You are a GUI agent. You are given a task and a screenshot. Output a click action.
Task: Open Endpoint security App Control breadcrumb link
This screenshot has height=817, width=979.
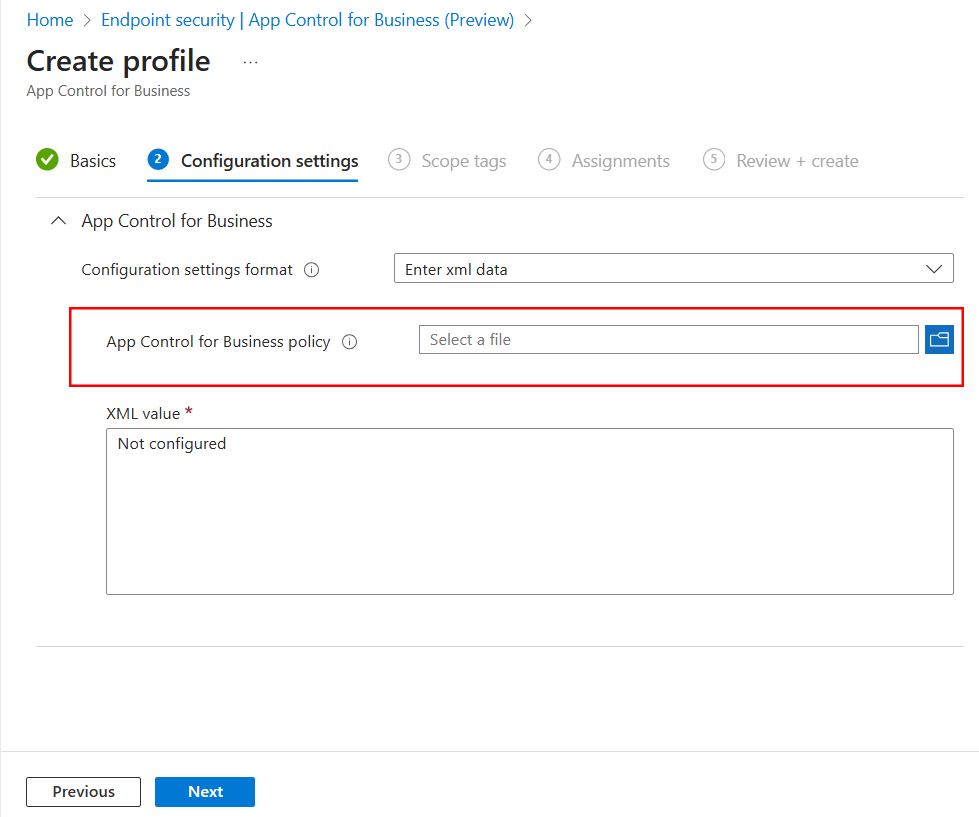(x=307, y=20)
